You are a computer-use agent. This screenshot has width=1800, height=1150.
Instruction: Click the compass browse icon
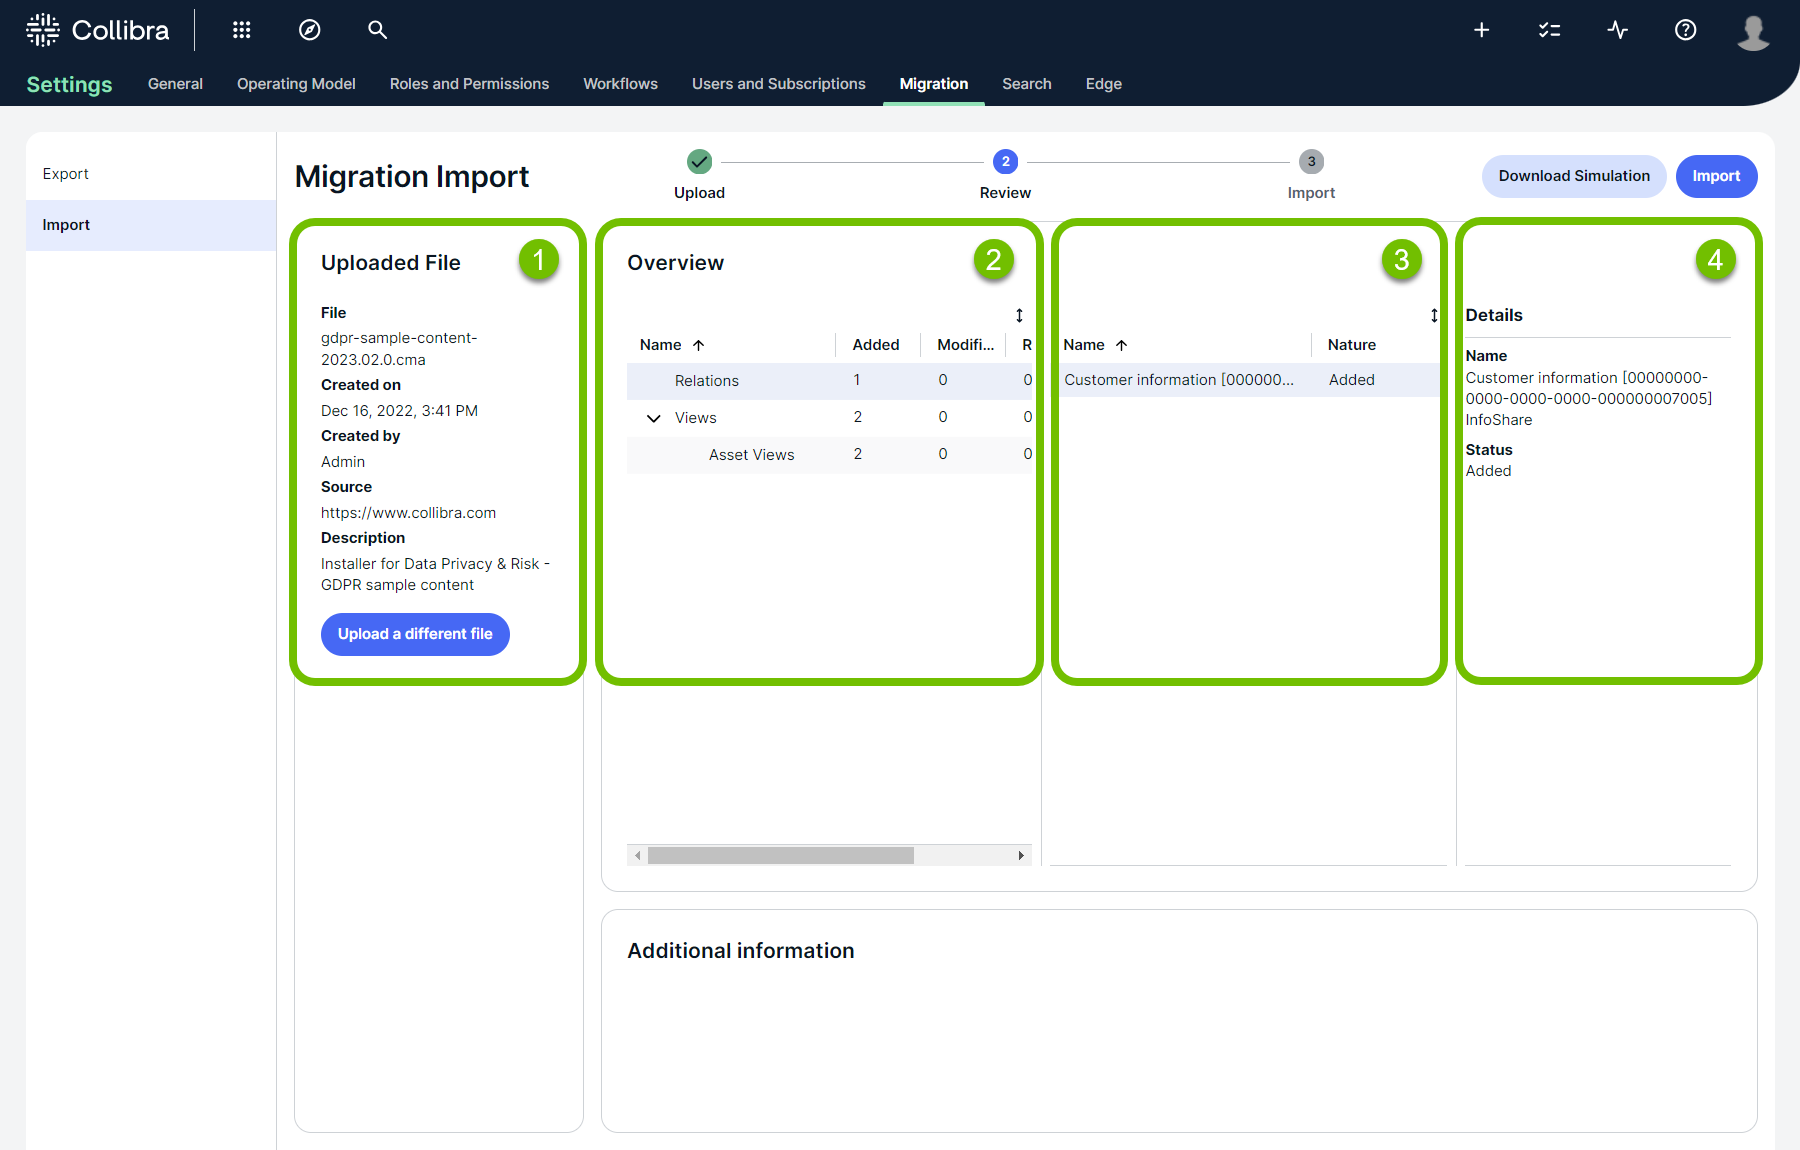click(310, 30)
